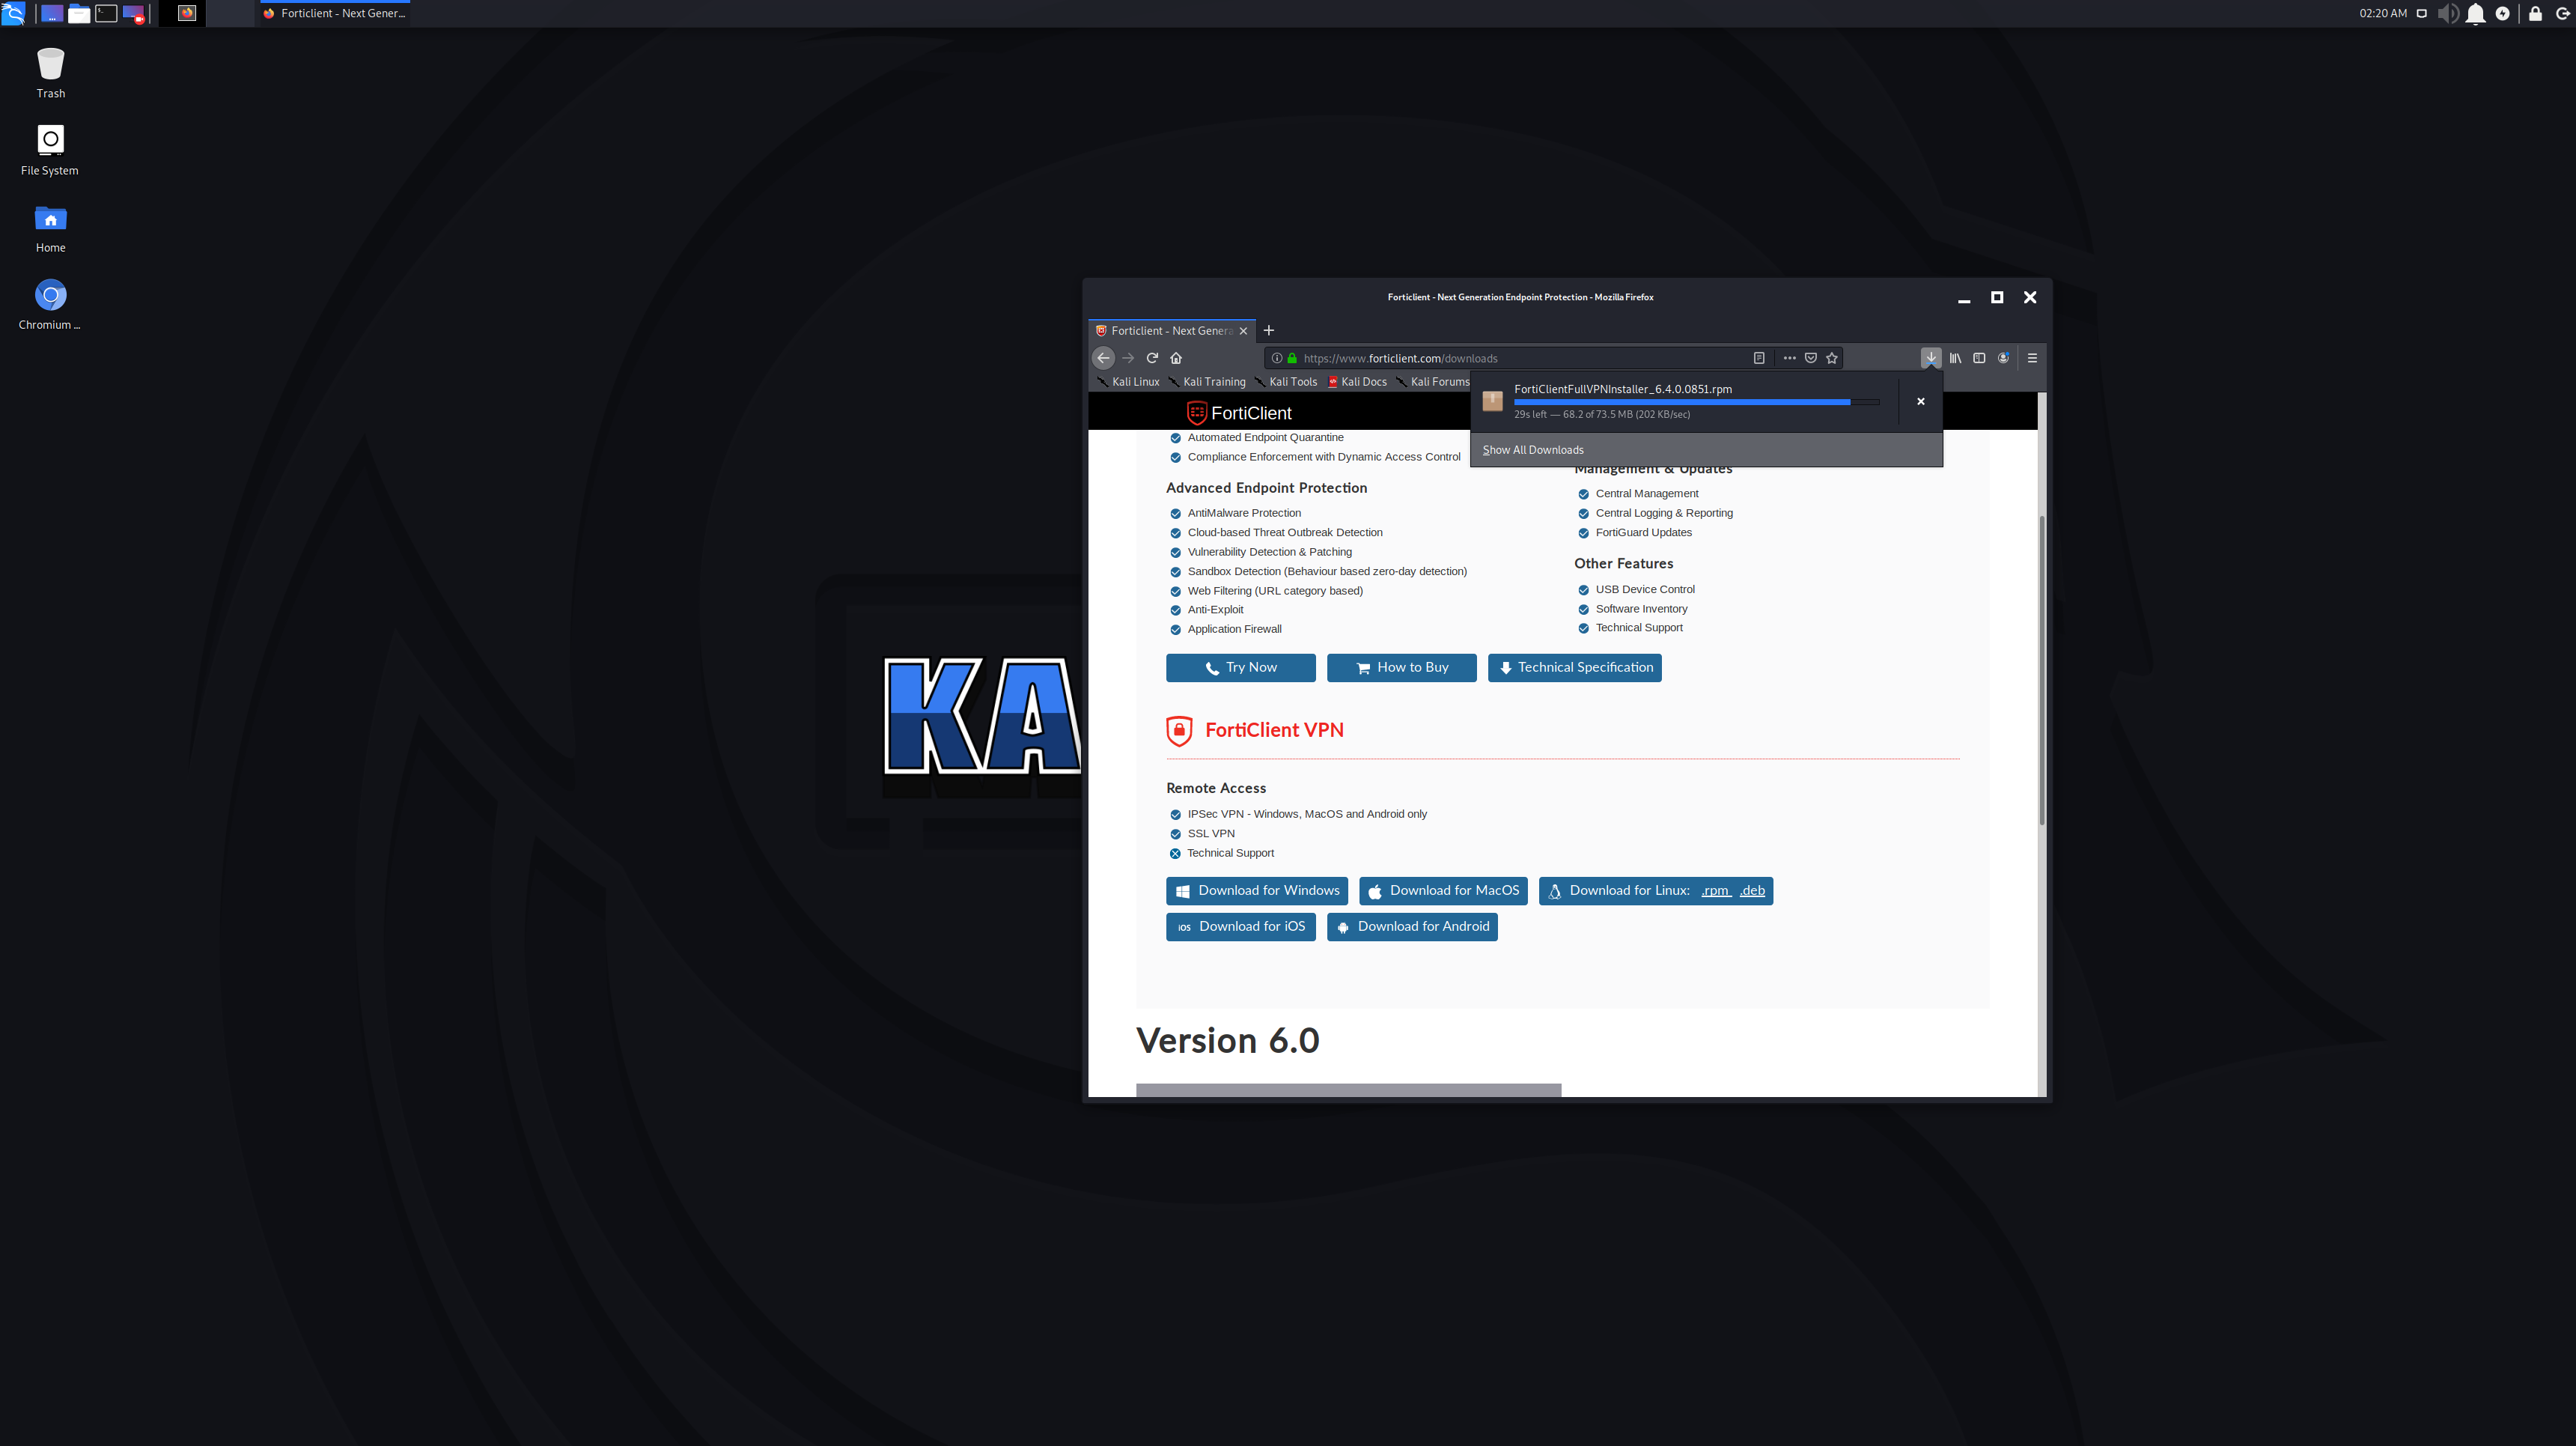Cancel the FortiClient rpm download
The height and width of the screenshot is (1446, 2576).
tap(1920, 401)
